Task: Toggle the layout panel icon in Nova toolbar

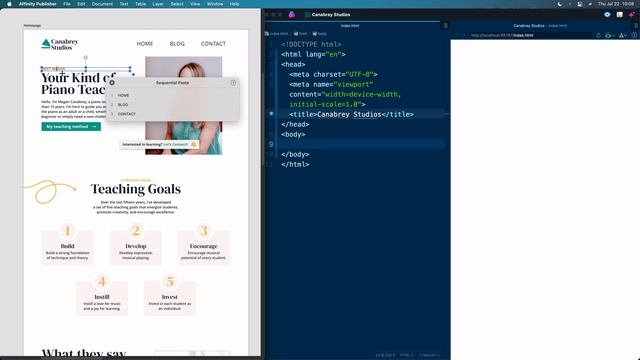Action: [620, 15]
